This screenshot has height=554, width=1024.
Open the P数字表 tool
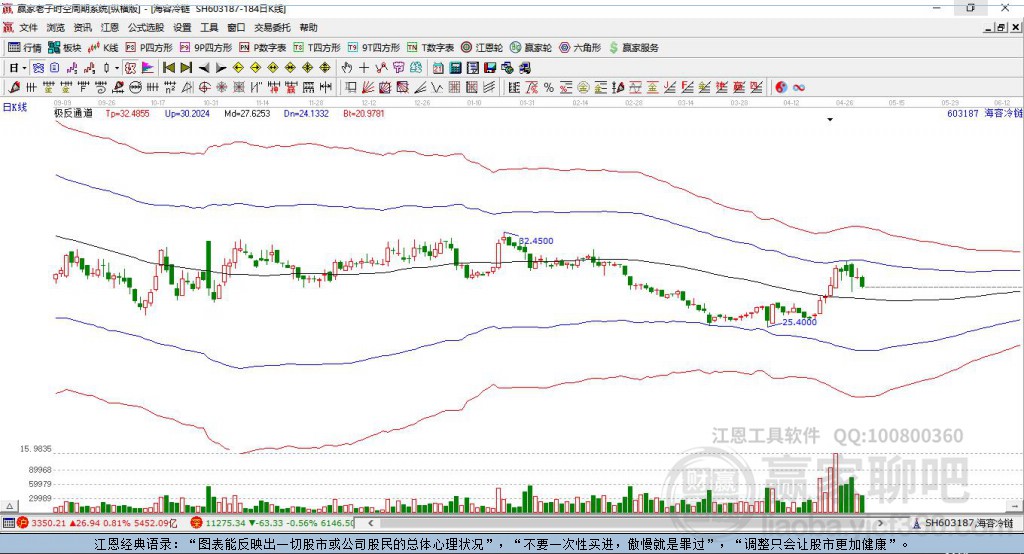coord(263,48)
